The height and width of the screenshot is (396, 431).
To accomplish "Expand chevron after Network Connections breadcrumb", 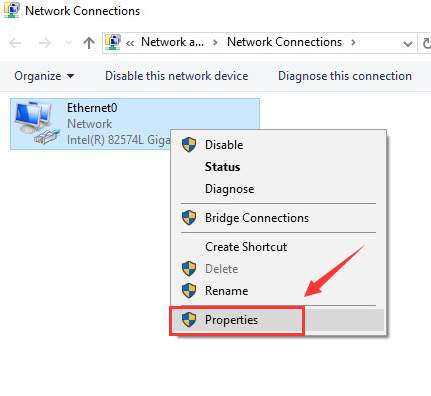I will (353, 43).
